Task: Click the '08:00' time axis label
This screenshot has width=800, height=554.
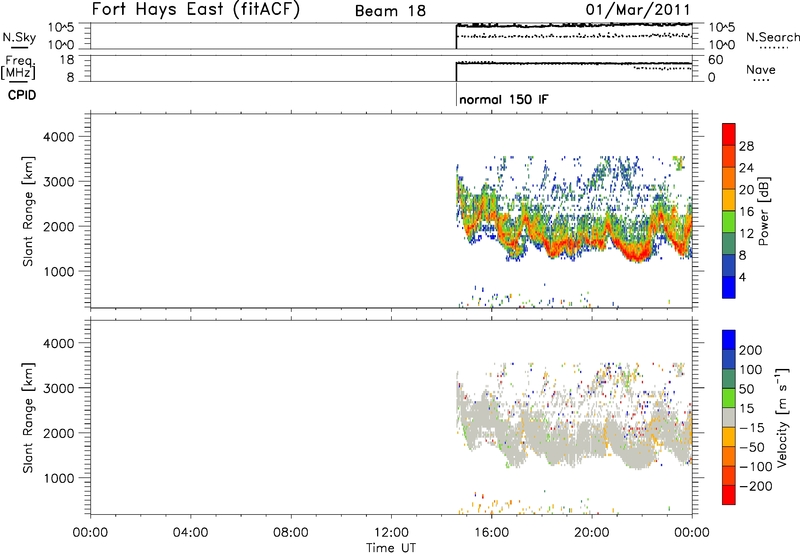Action: (x=291, y=533)
